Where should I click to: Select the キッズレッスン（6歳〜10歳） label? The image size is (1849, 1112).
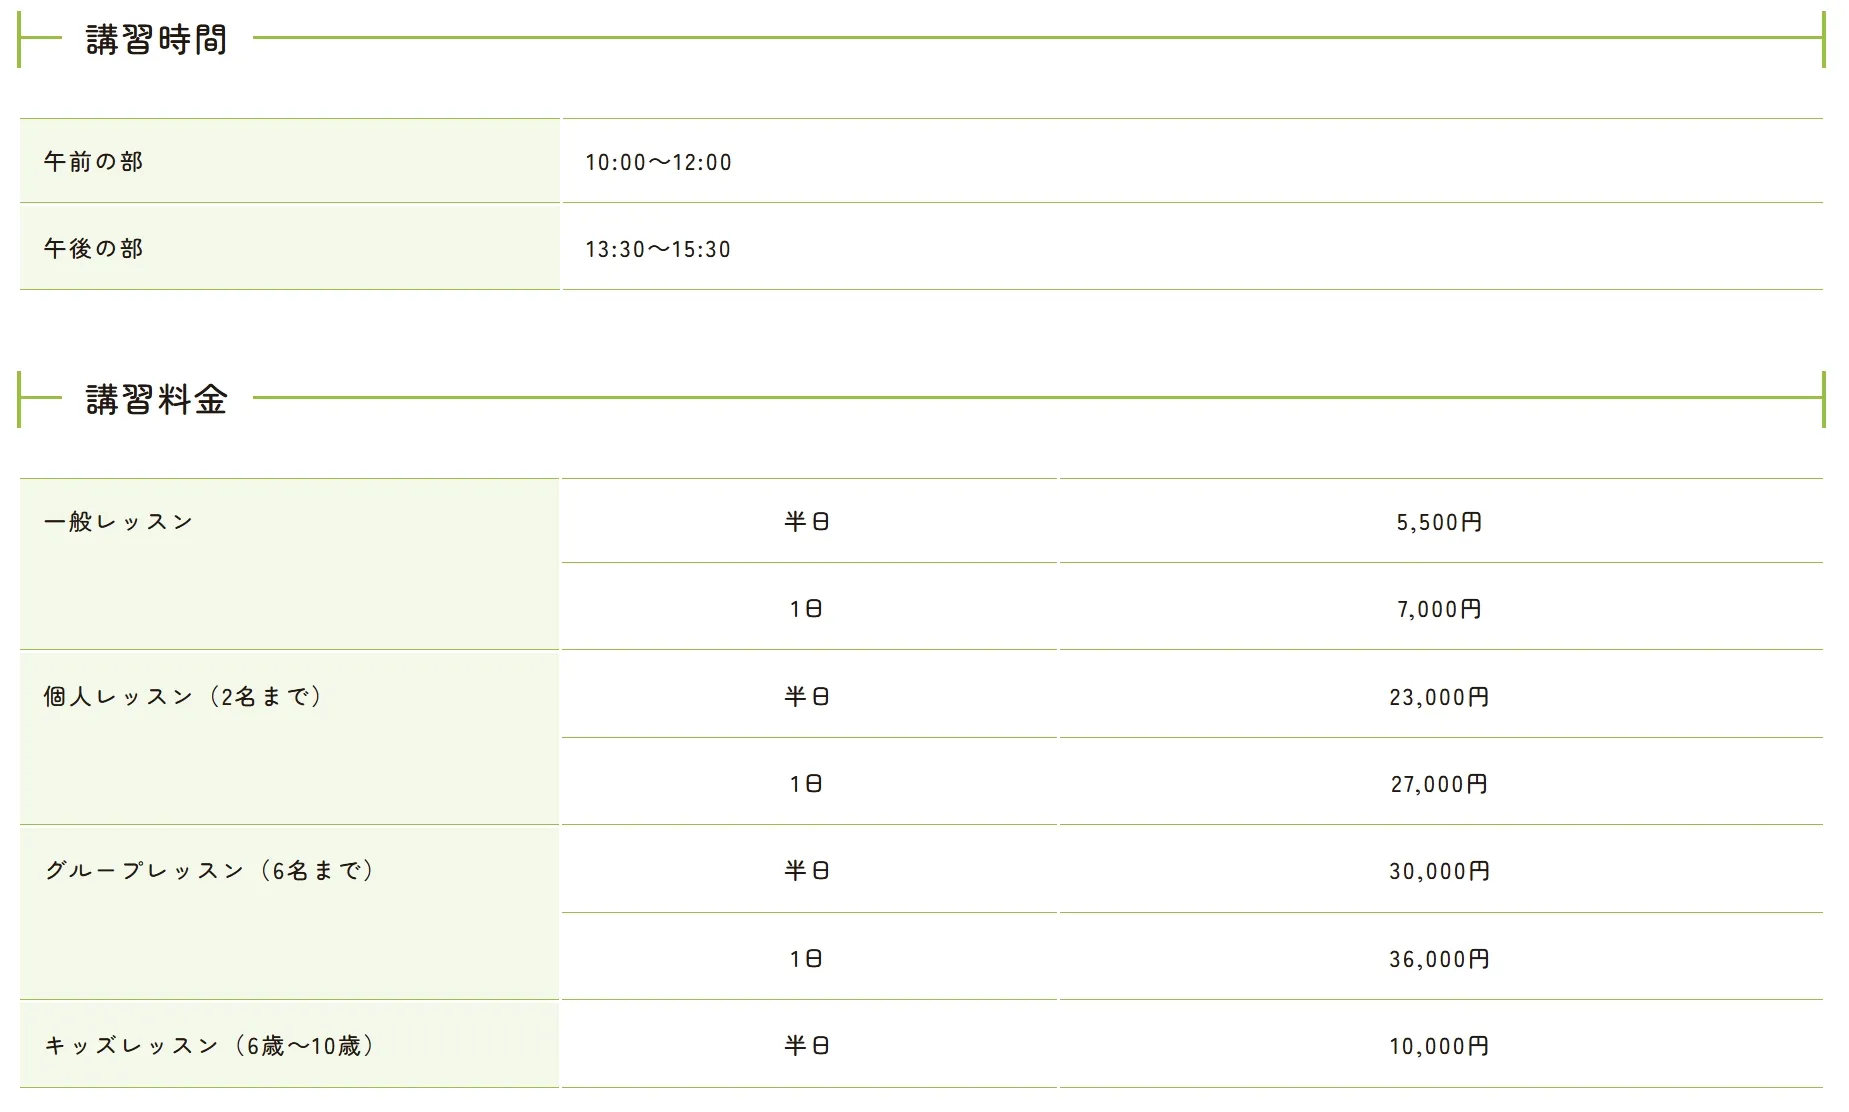[209, 1046]
